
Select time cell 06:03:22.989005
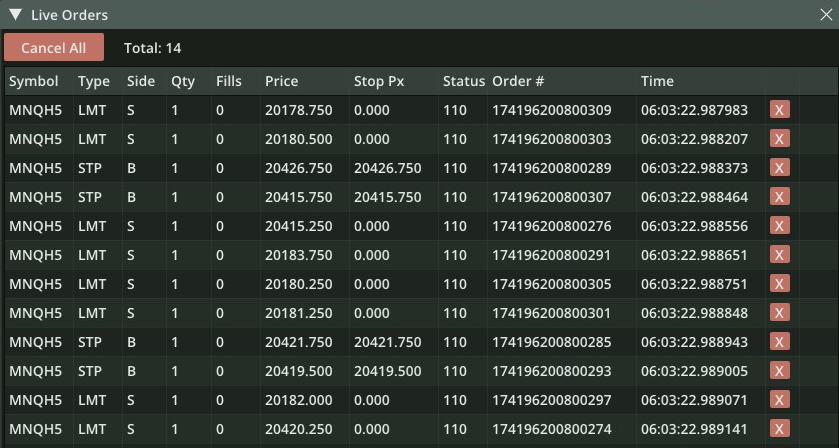click(x=694, y=370)
